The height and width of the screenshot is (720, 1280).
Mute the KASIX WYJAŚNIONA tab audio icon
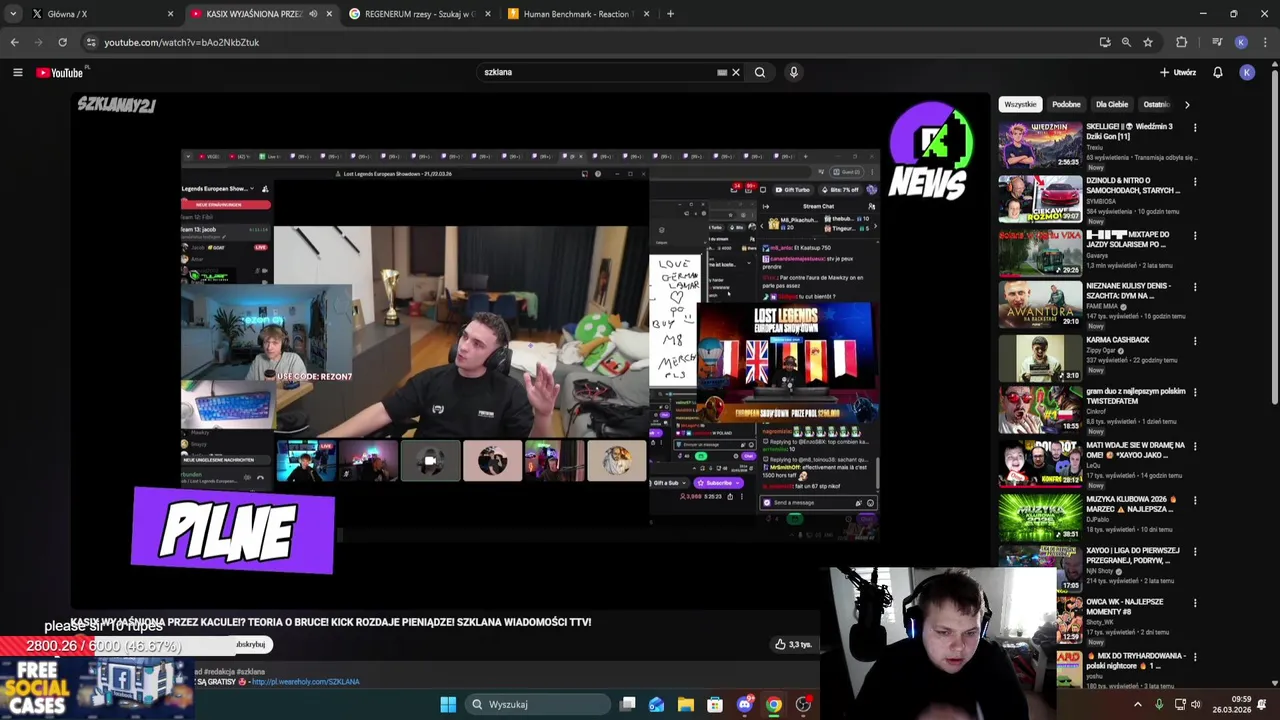click(313, 14)
